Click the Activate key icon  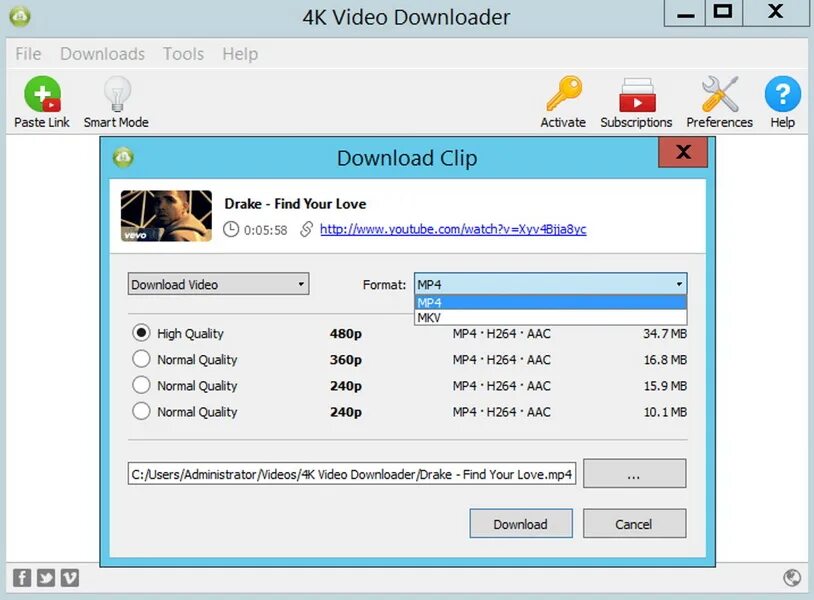[564, 93]
